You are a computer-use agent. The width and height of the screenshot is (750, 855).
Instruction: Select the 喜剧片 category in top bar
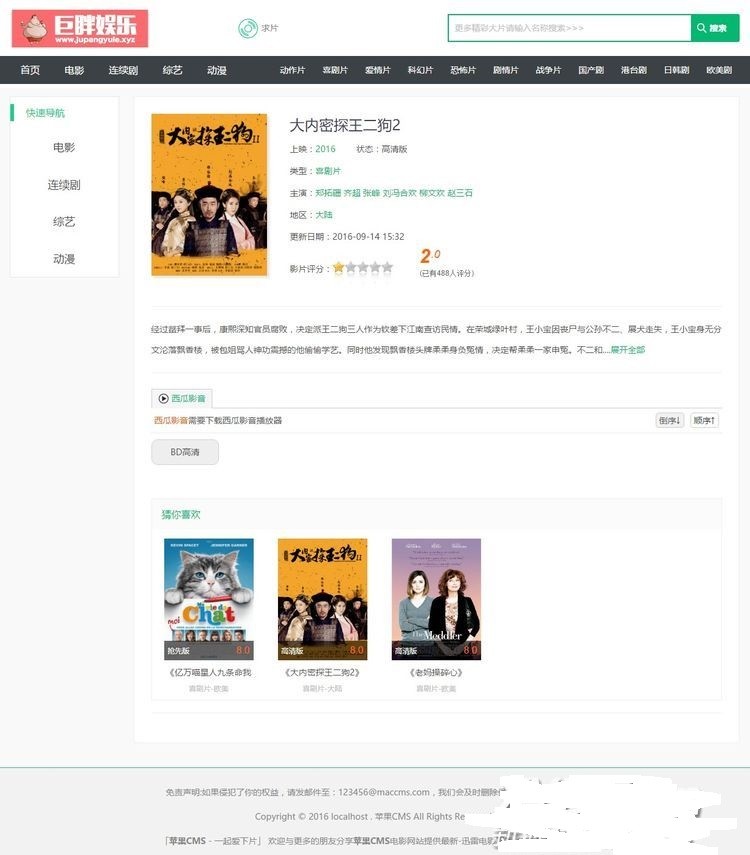[x=335, y=70]
